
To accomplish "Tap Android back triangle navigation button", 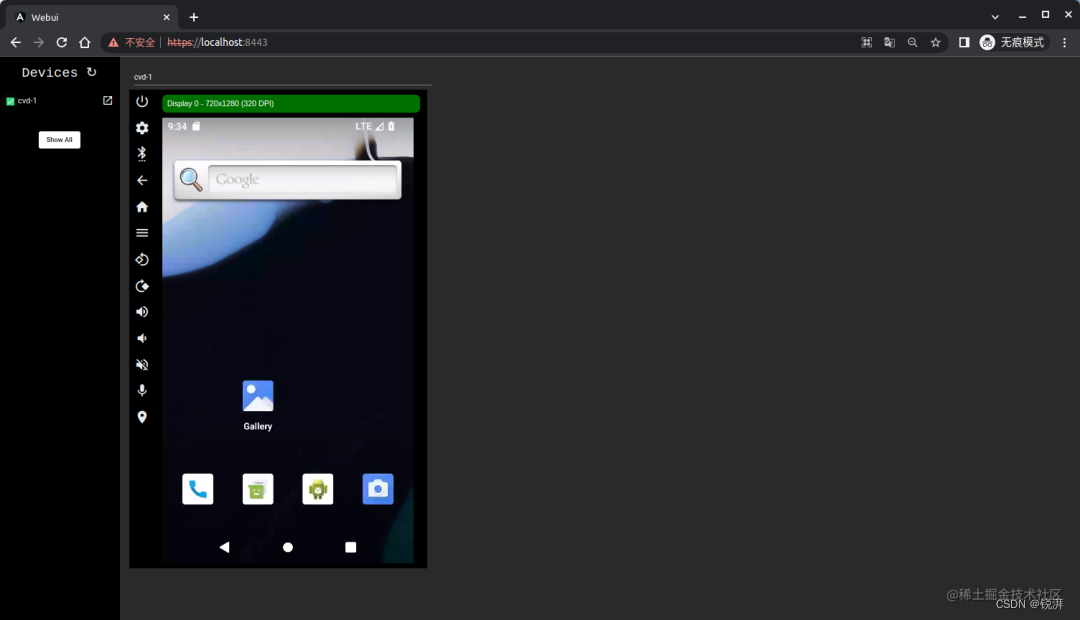I will [x=225, y=547].
